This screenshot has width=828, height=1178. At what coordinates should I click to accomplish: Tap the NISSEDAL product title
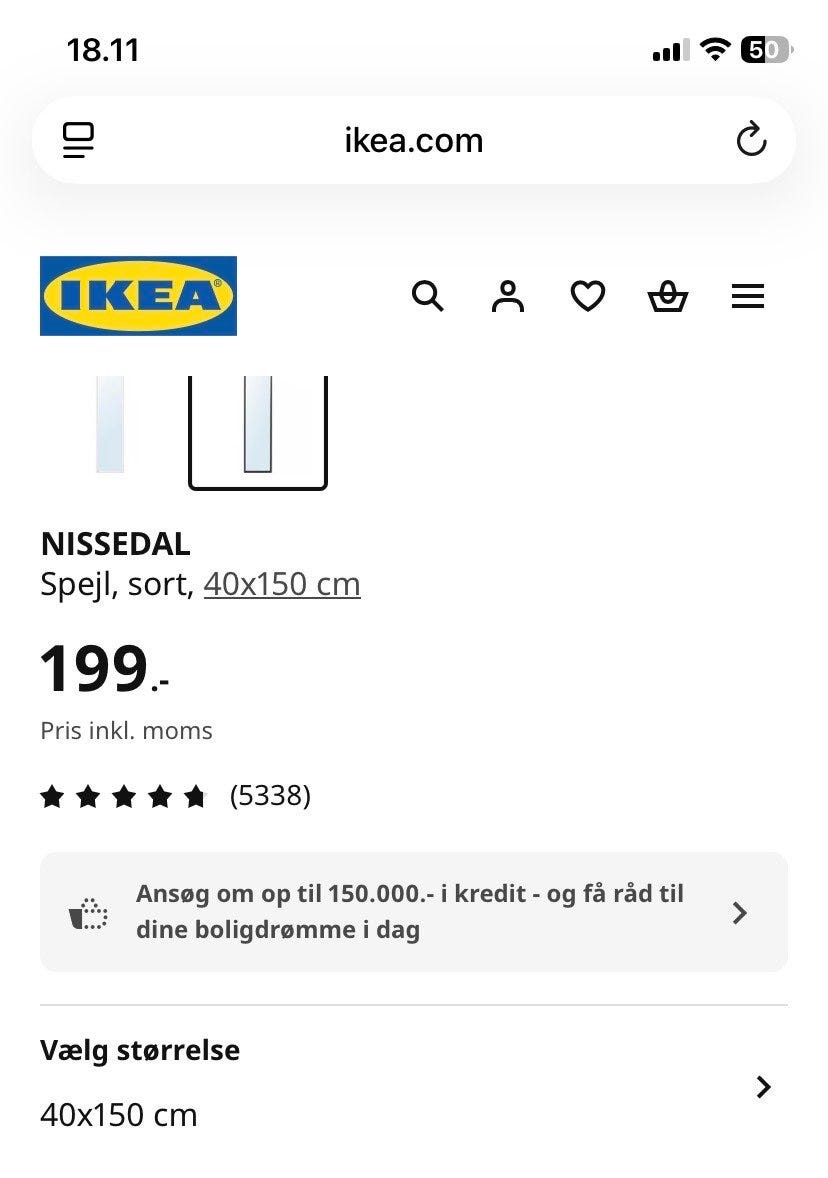point(115,544)
